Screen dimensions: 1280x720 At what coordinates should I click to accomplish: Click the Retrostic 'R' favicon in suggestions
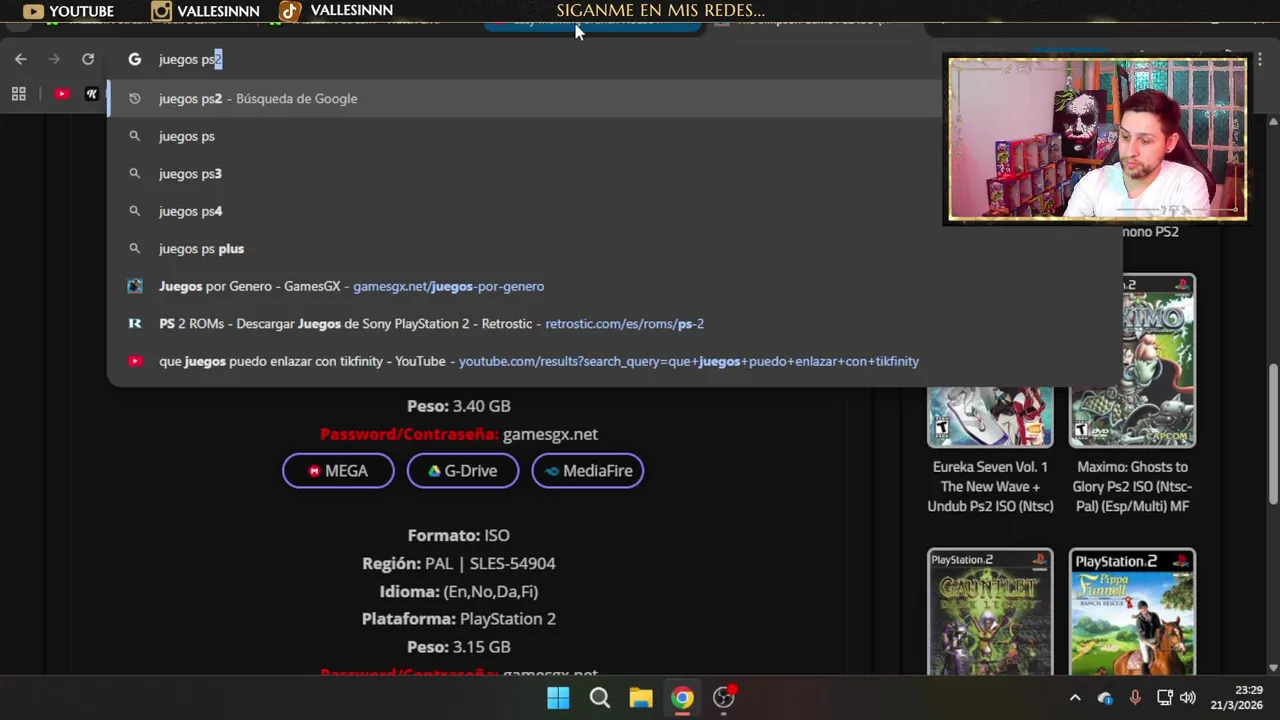pyautogui.click(x=135, y=323)
